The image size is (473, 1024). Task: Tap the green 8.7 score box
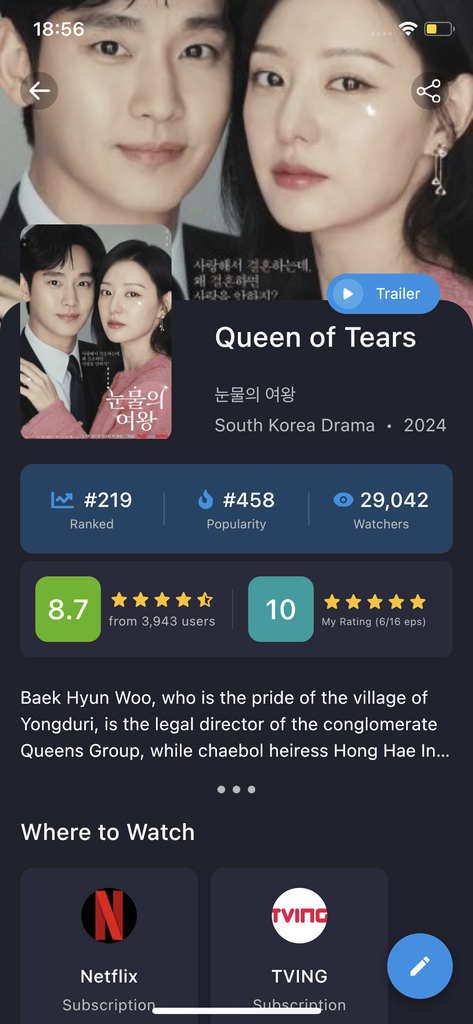click(68, 609)
